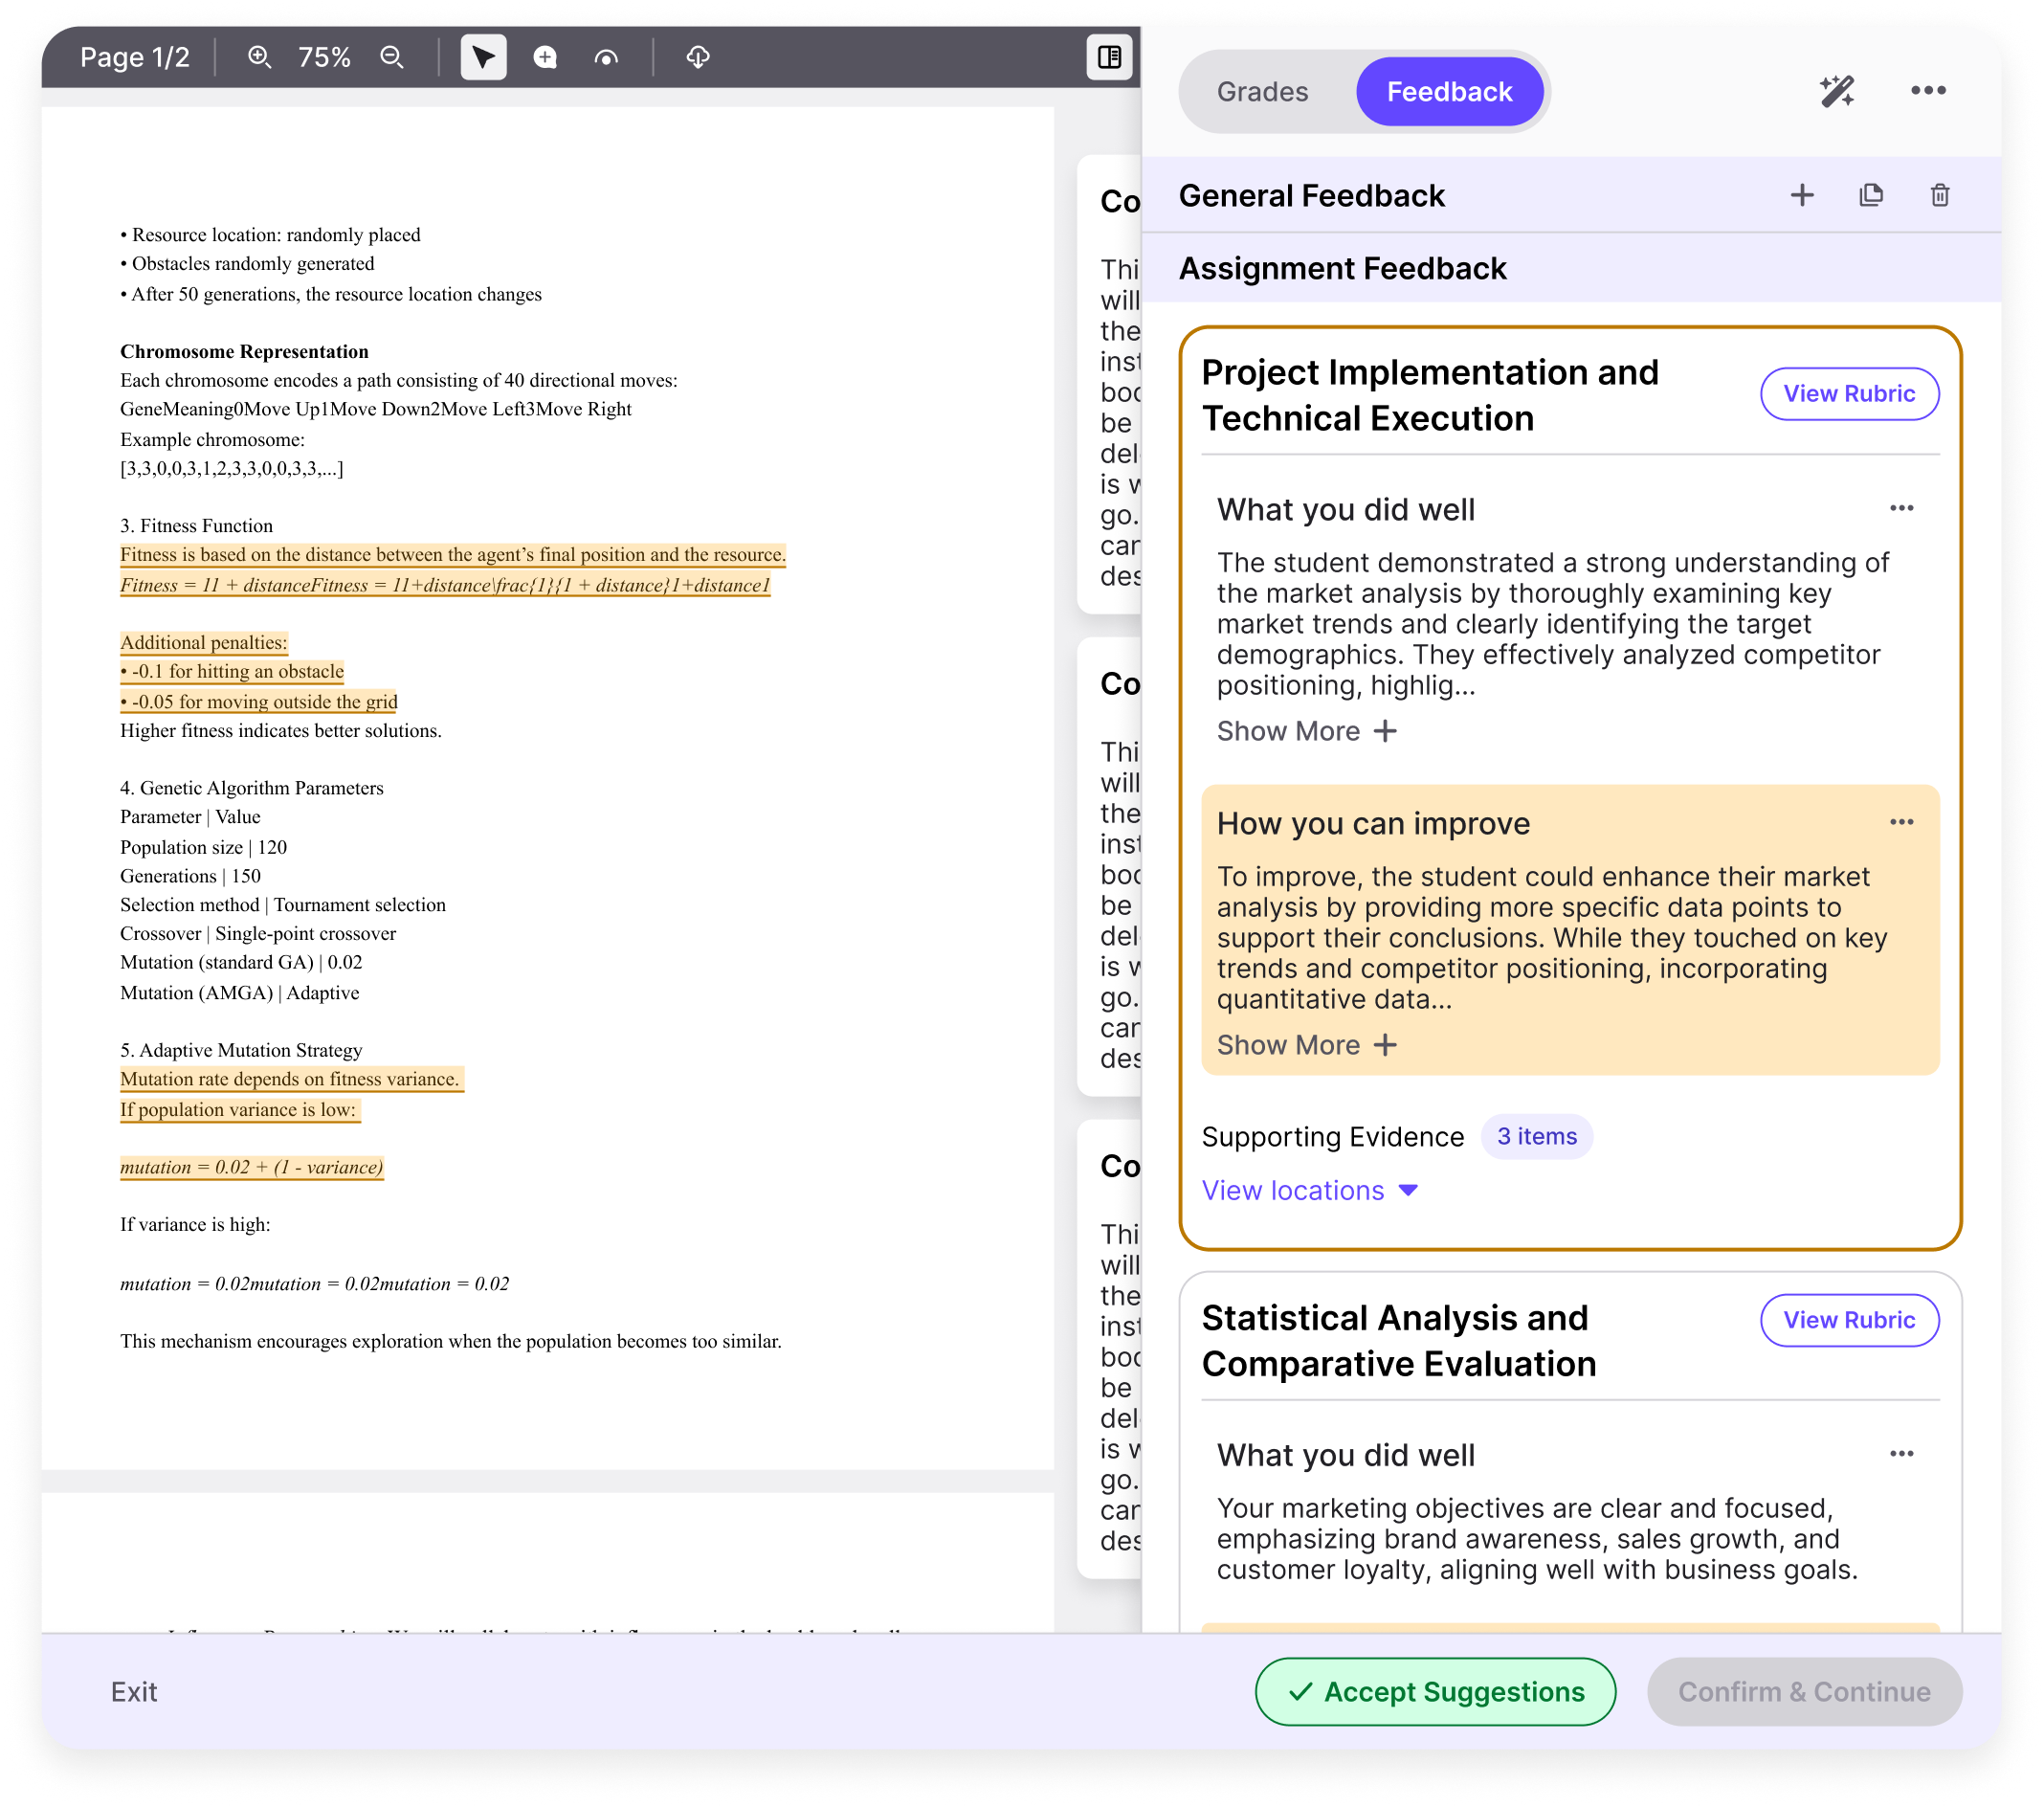View Rubric for Statistical Analysis and Comparative Evaluation
The height and width of the screenshot is (1807, 2044).
pos(1849,1320)
